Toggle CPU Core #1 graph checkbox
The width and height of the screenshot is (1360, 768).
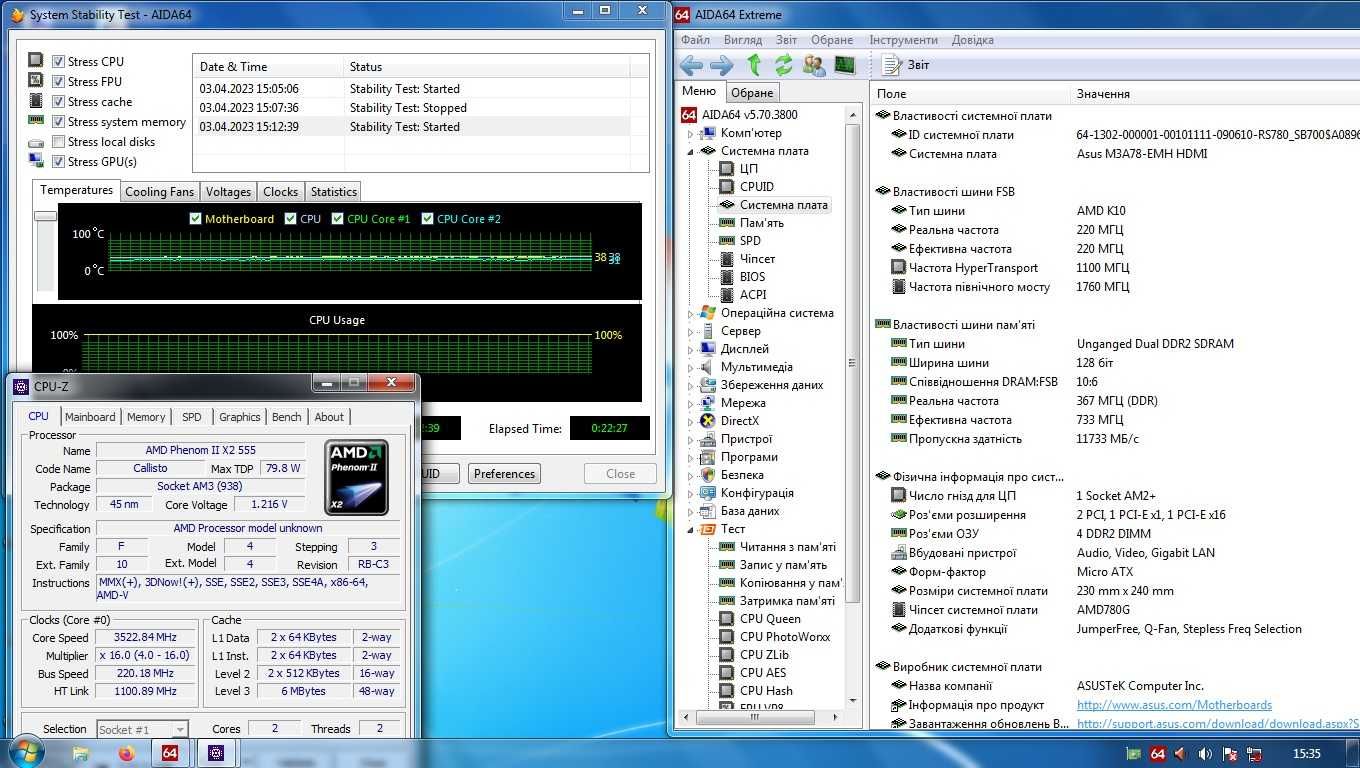(x=338, y=219)
